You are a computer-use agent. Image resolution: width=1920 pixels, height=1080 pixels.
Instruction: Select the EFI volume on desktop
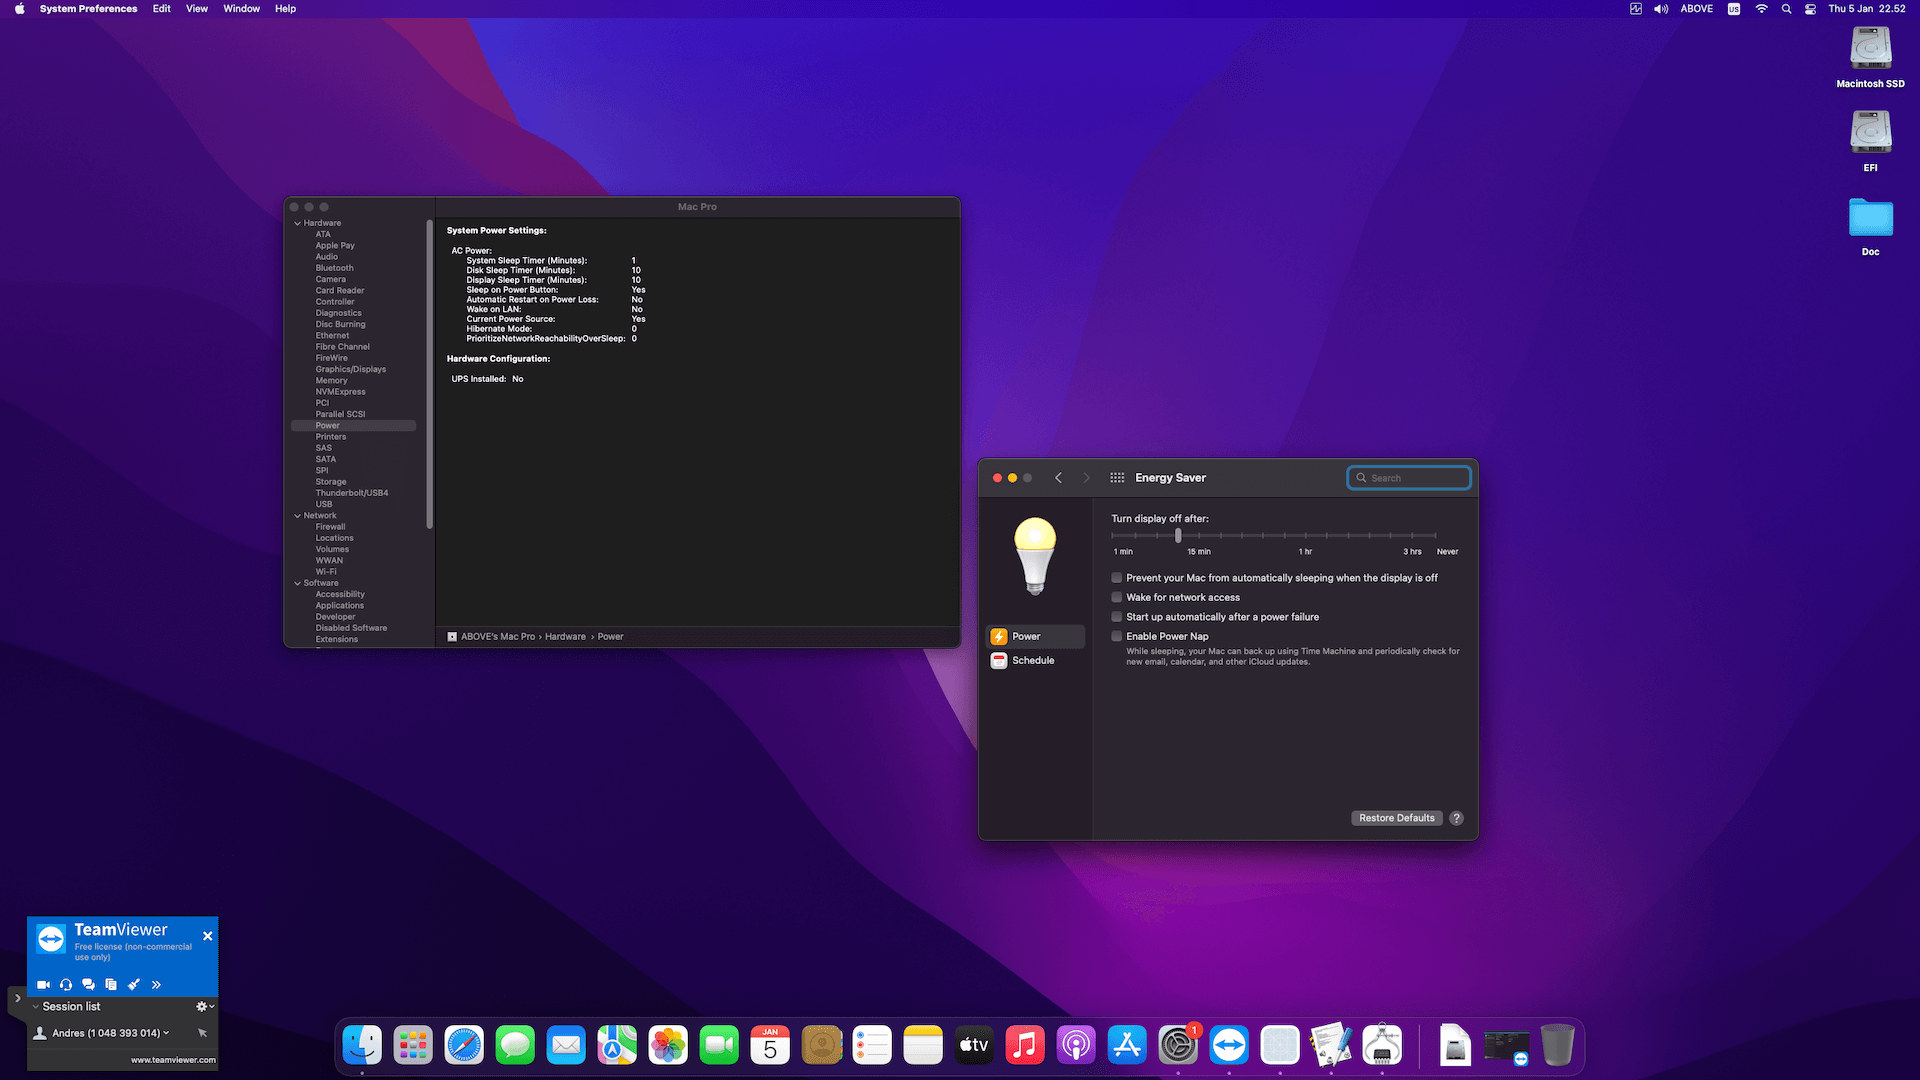tap(1870, 132)
